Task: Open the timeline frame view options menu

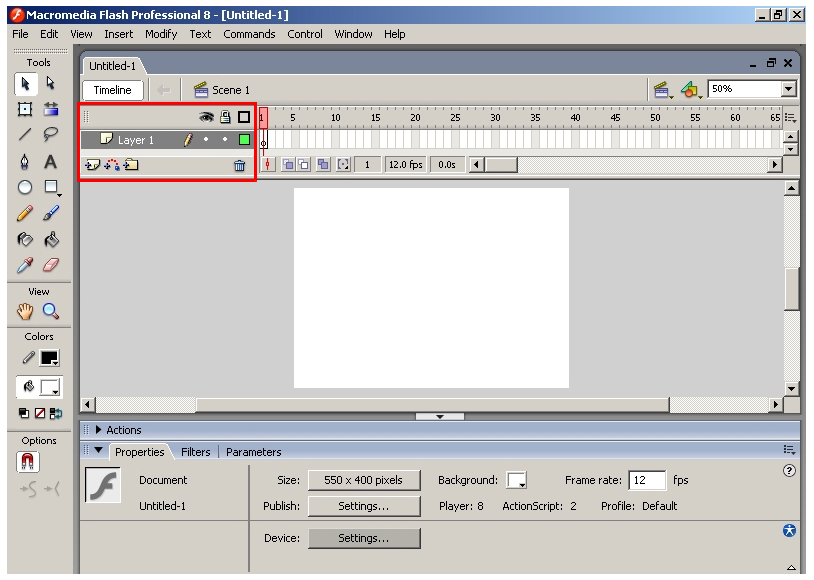Action: (x=790, y=118)
